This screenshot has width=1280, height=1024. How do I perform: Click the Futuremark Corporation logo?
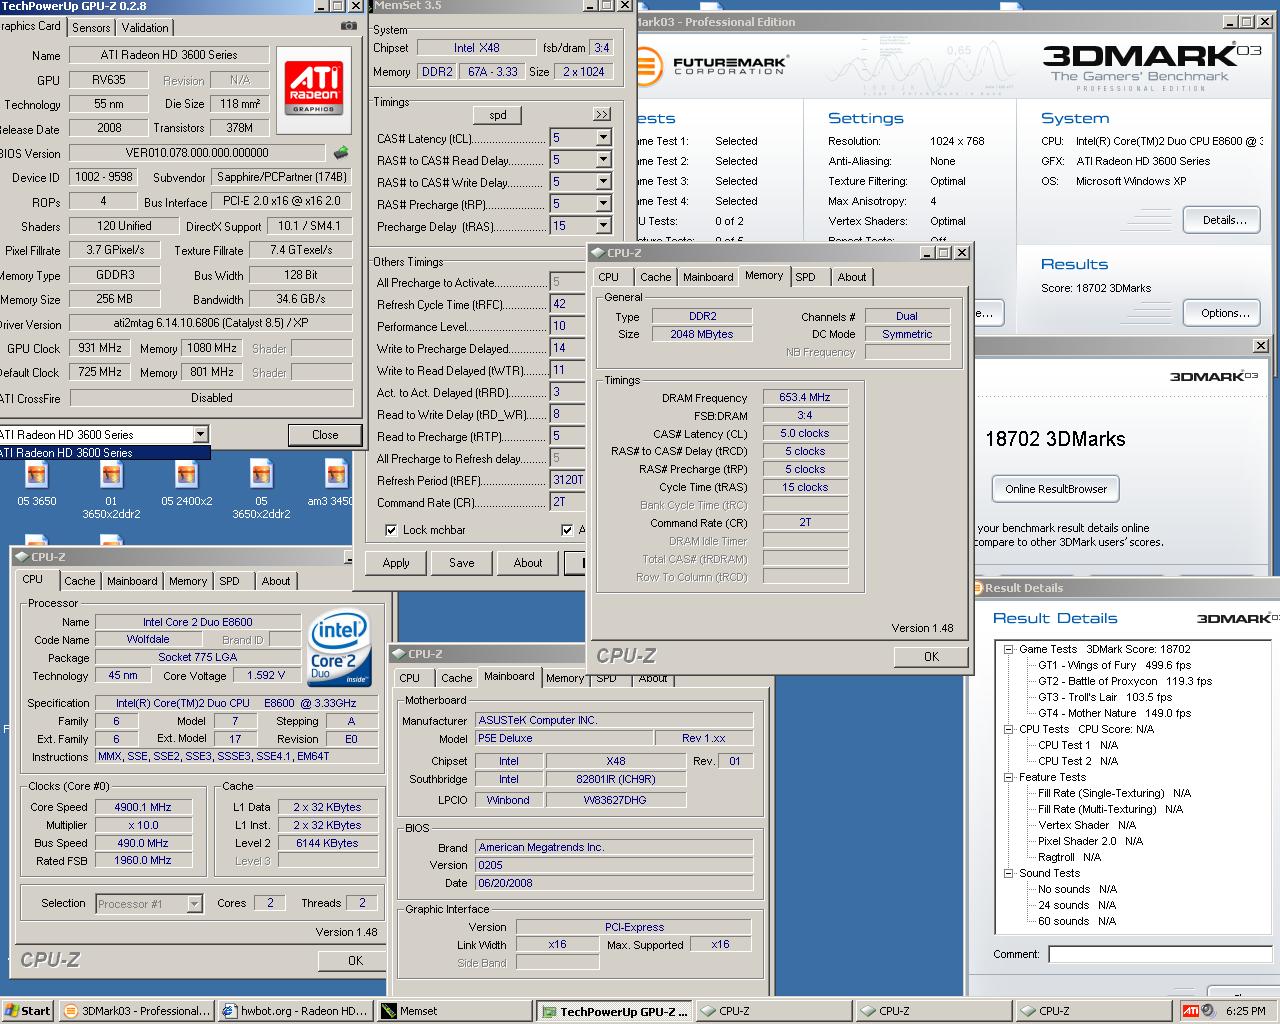[713, 68]
